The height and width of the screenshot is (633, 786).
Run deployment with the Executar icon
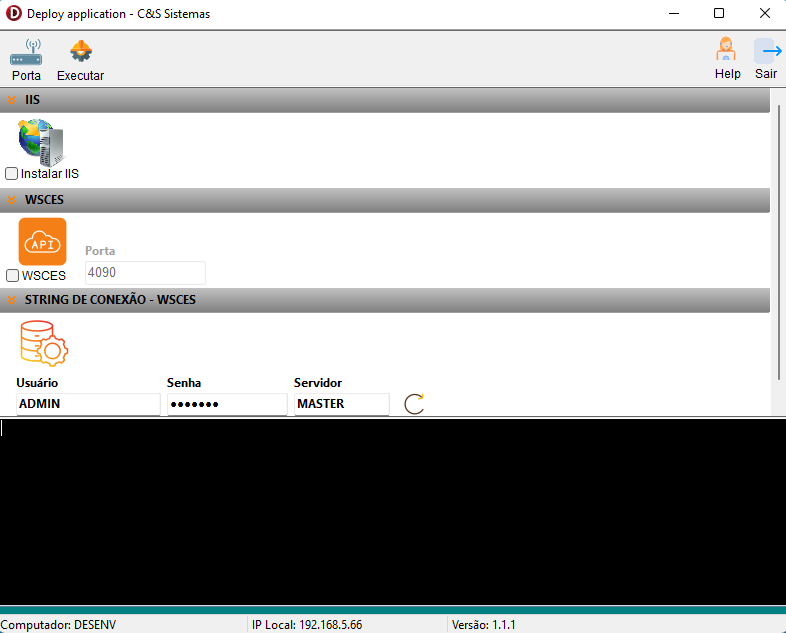click(81, 52)
